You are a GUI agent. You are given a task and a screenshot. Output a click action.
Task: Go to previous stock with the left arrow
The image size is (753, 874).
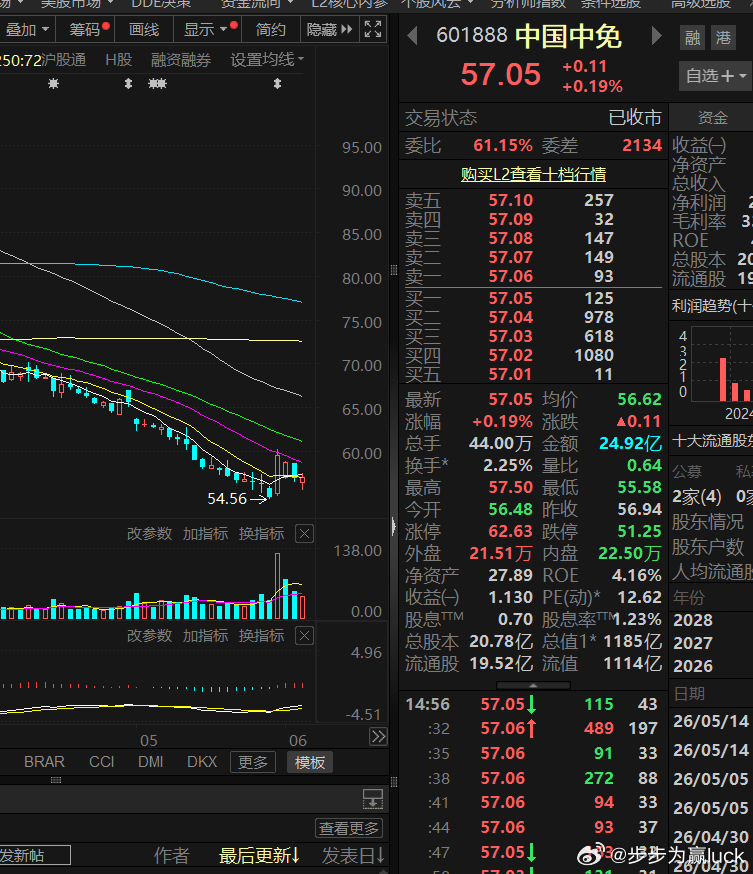412,37
